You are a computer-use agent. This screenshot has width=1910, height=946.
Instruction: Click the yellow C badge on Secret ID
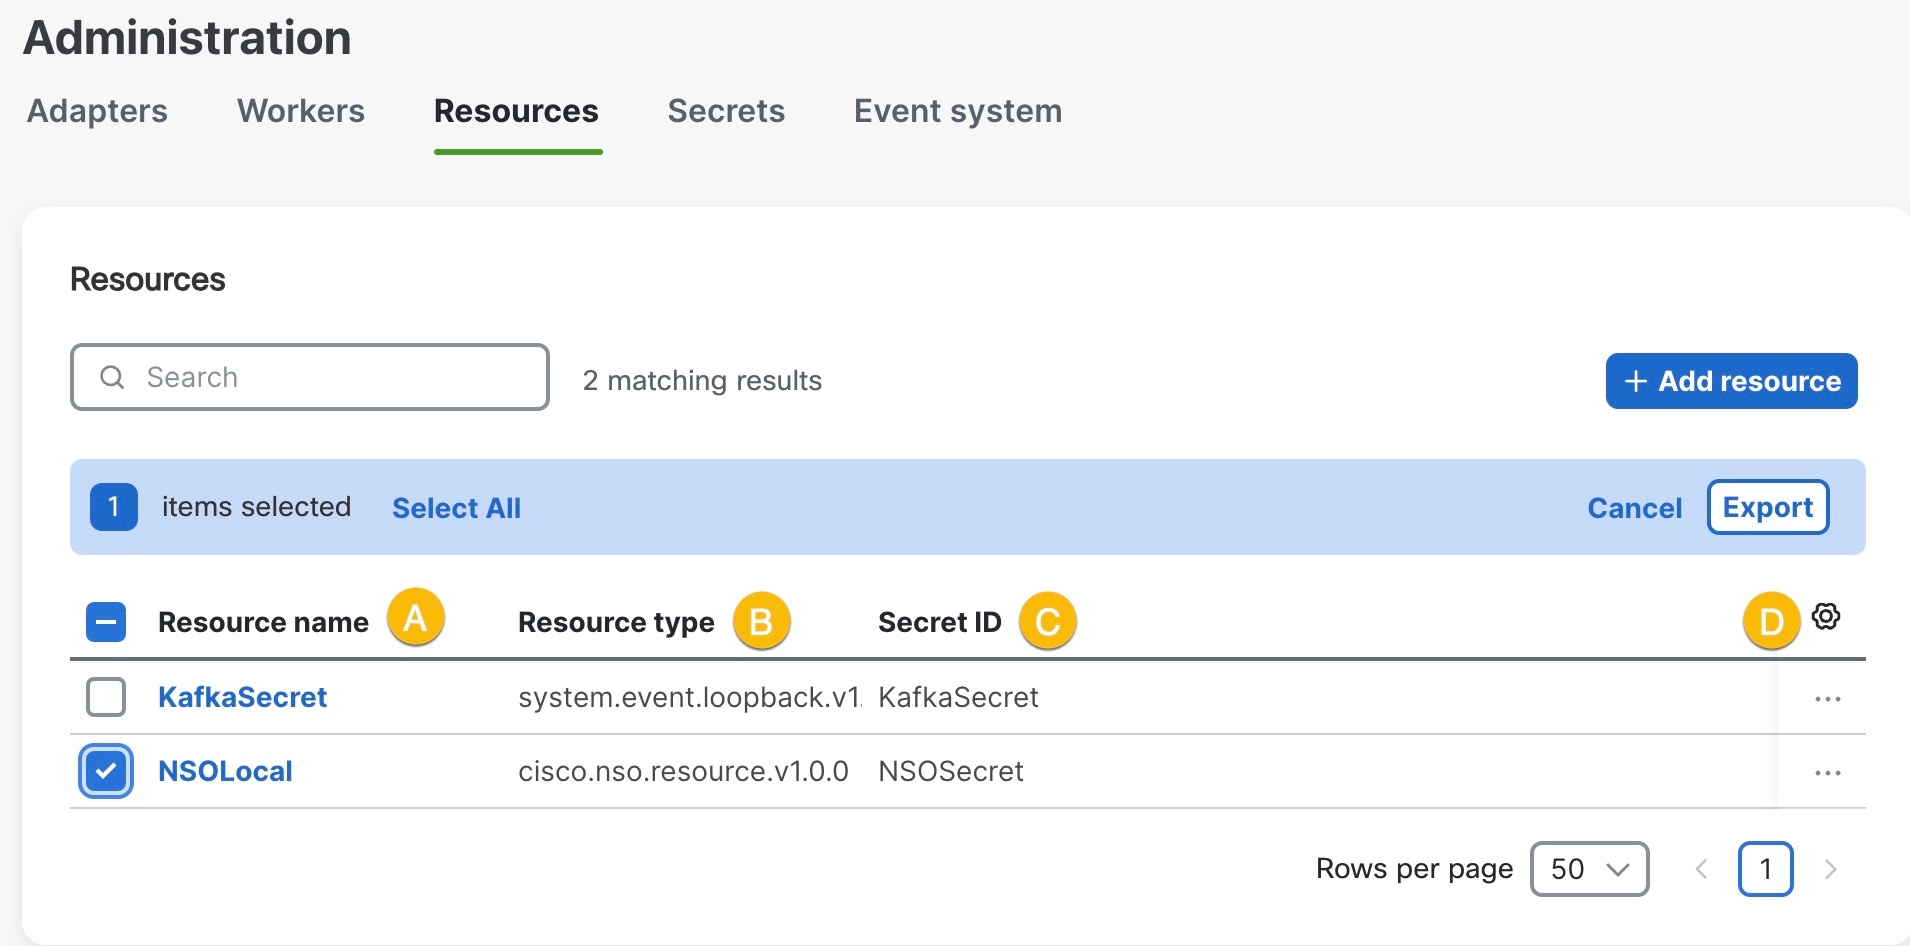pyautogui.click(x=1046, y=620)
